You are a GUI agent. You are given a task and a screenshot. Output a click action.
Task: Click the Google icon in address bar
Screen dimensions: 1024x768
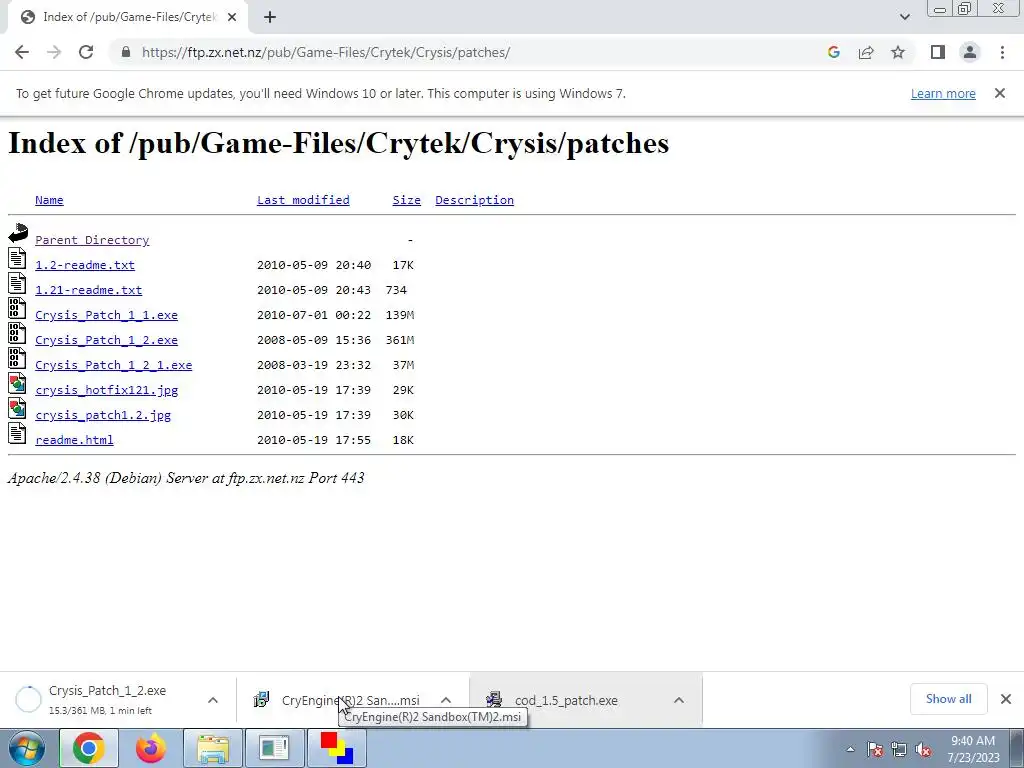[x=833, y=52]
